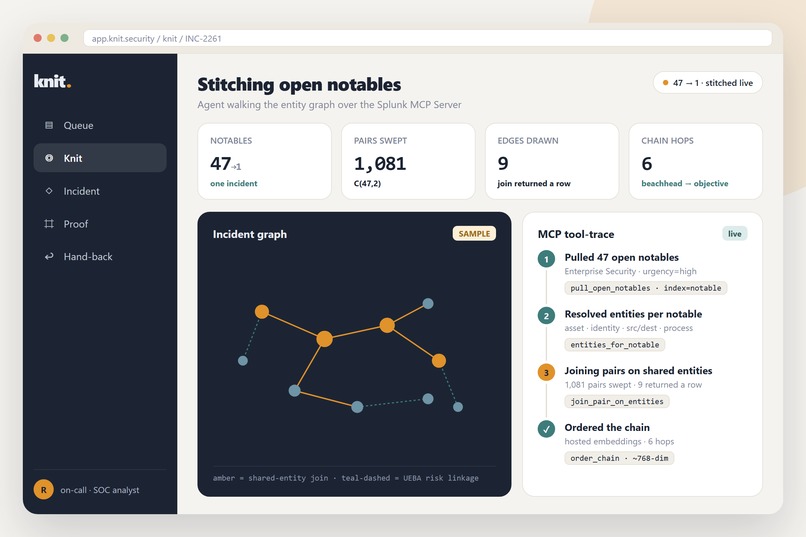Click the 'join_pair_on_entities' code chip

pos(617,401)
